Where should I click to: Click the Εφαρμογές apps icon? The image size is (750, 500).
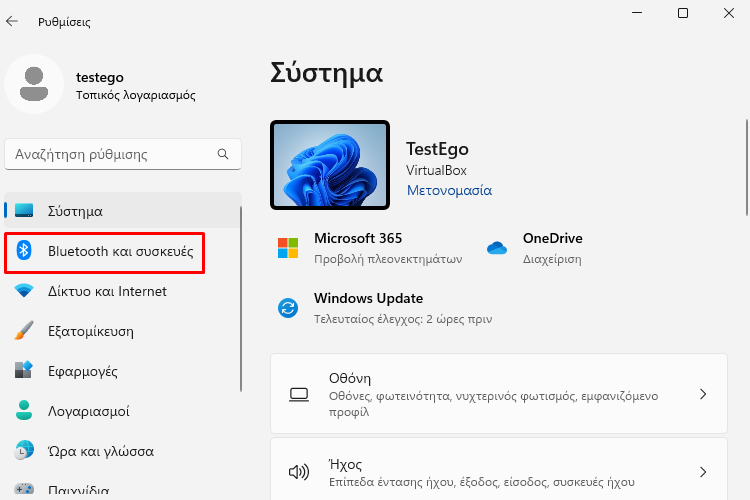point(24,370)
